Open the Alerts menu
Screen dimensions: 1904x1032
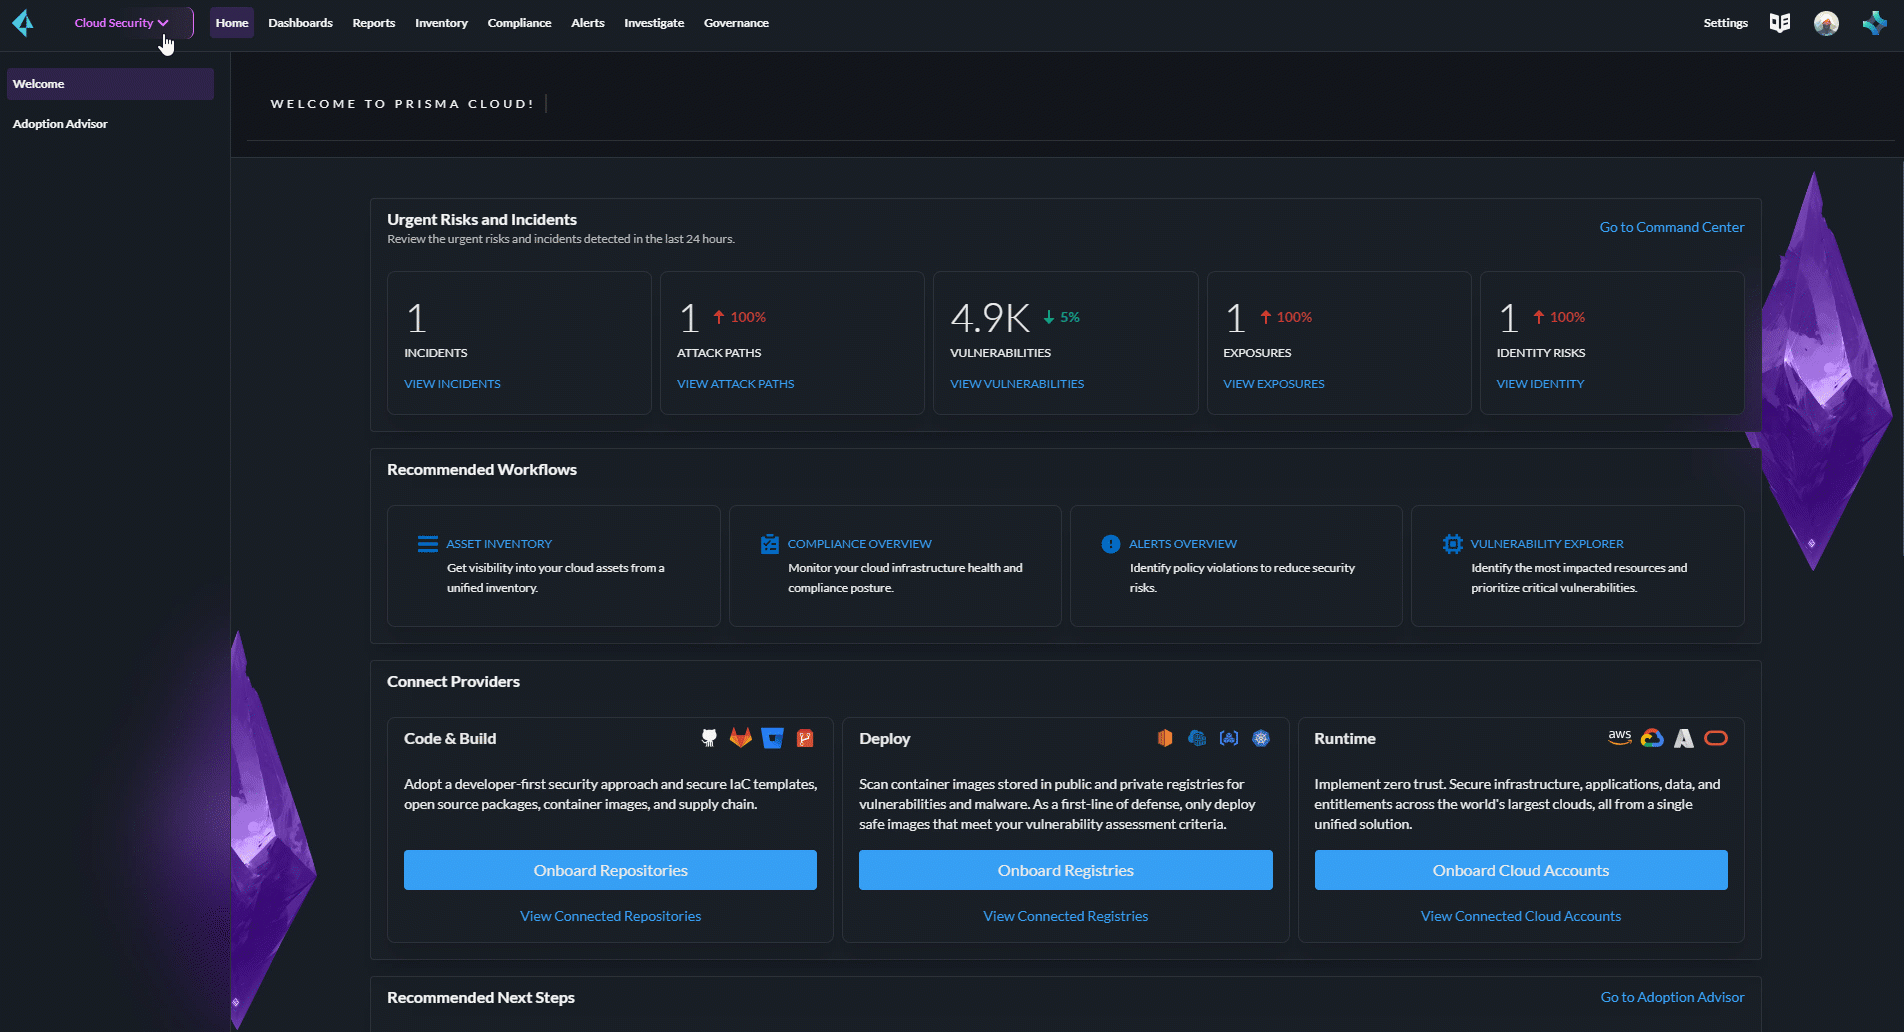(588, 23)
